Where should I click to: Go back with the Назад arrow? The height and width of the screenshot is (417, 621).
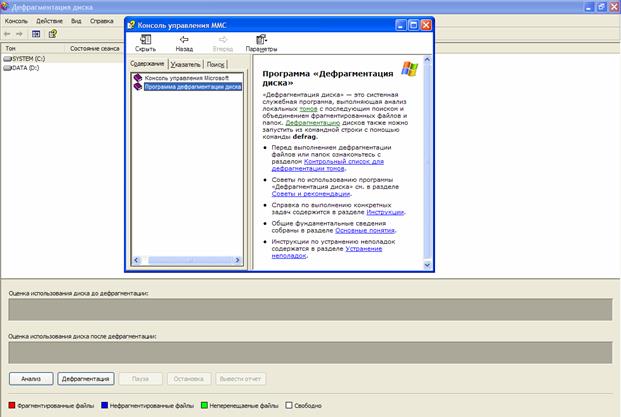[x=184, y=41]
